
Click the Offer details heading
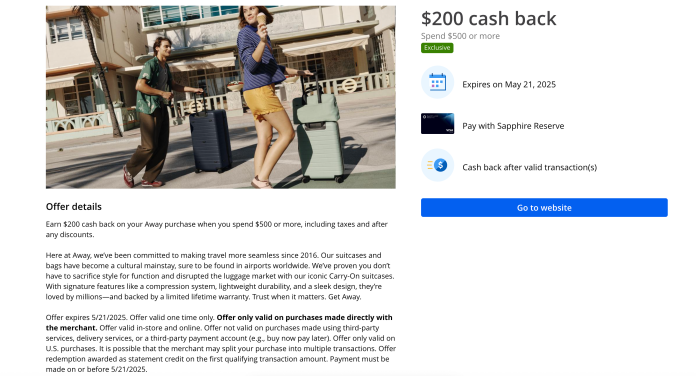(x=74, y=206)
